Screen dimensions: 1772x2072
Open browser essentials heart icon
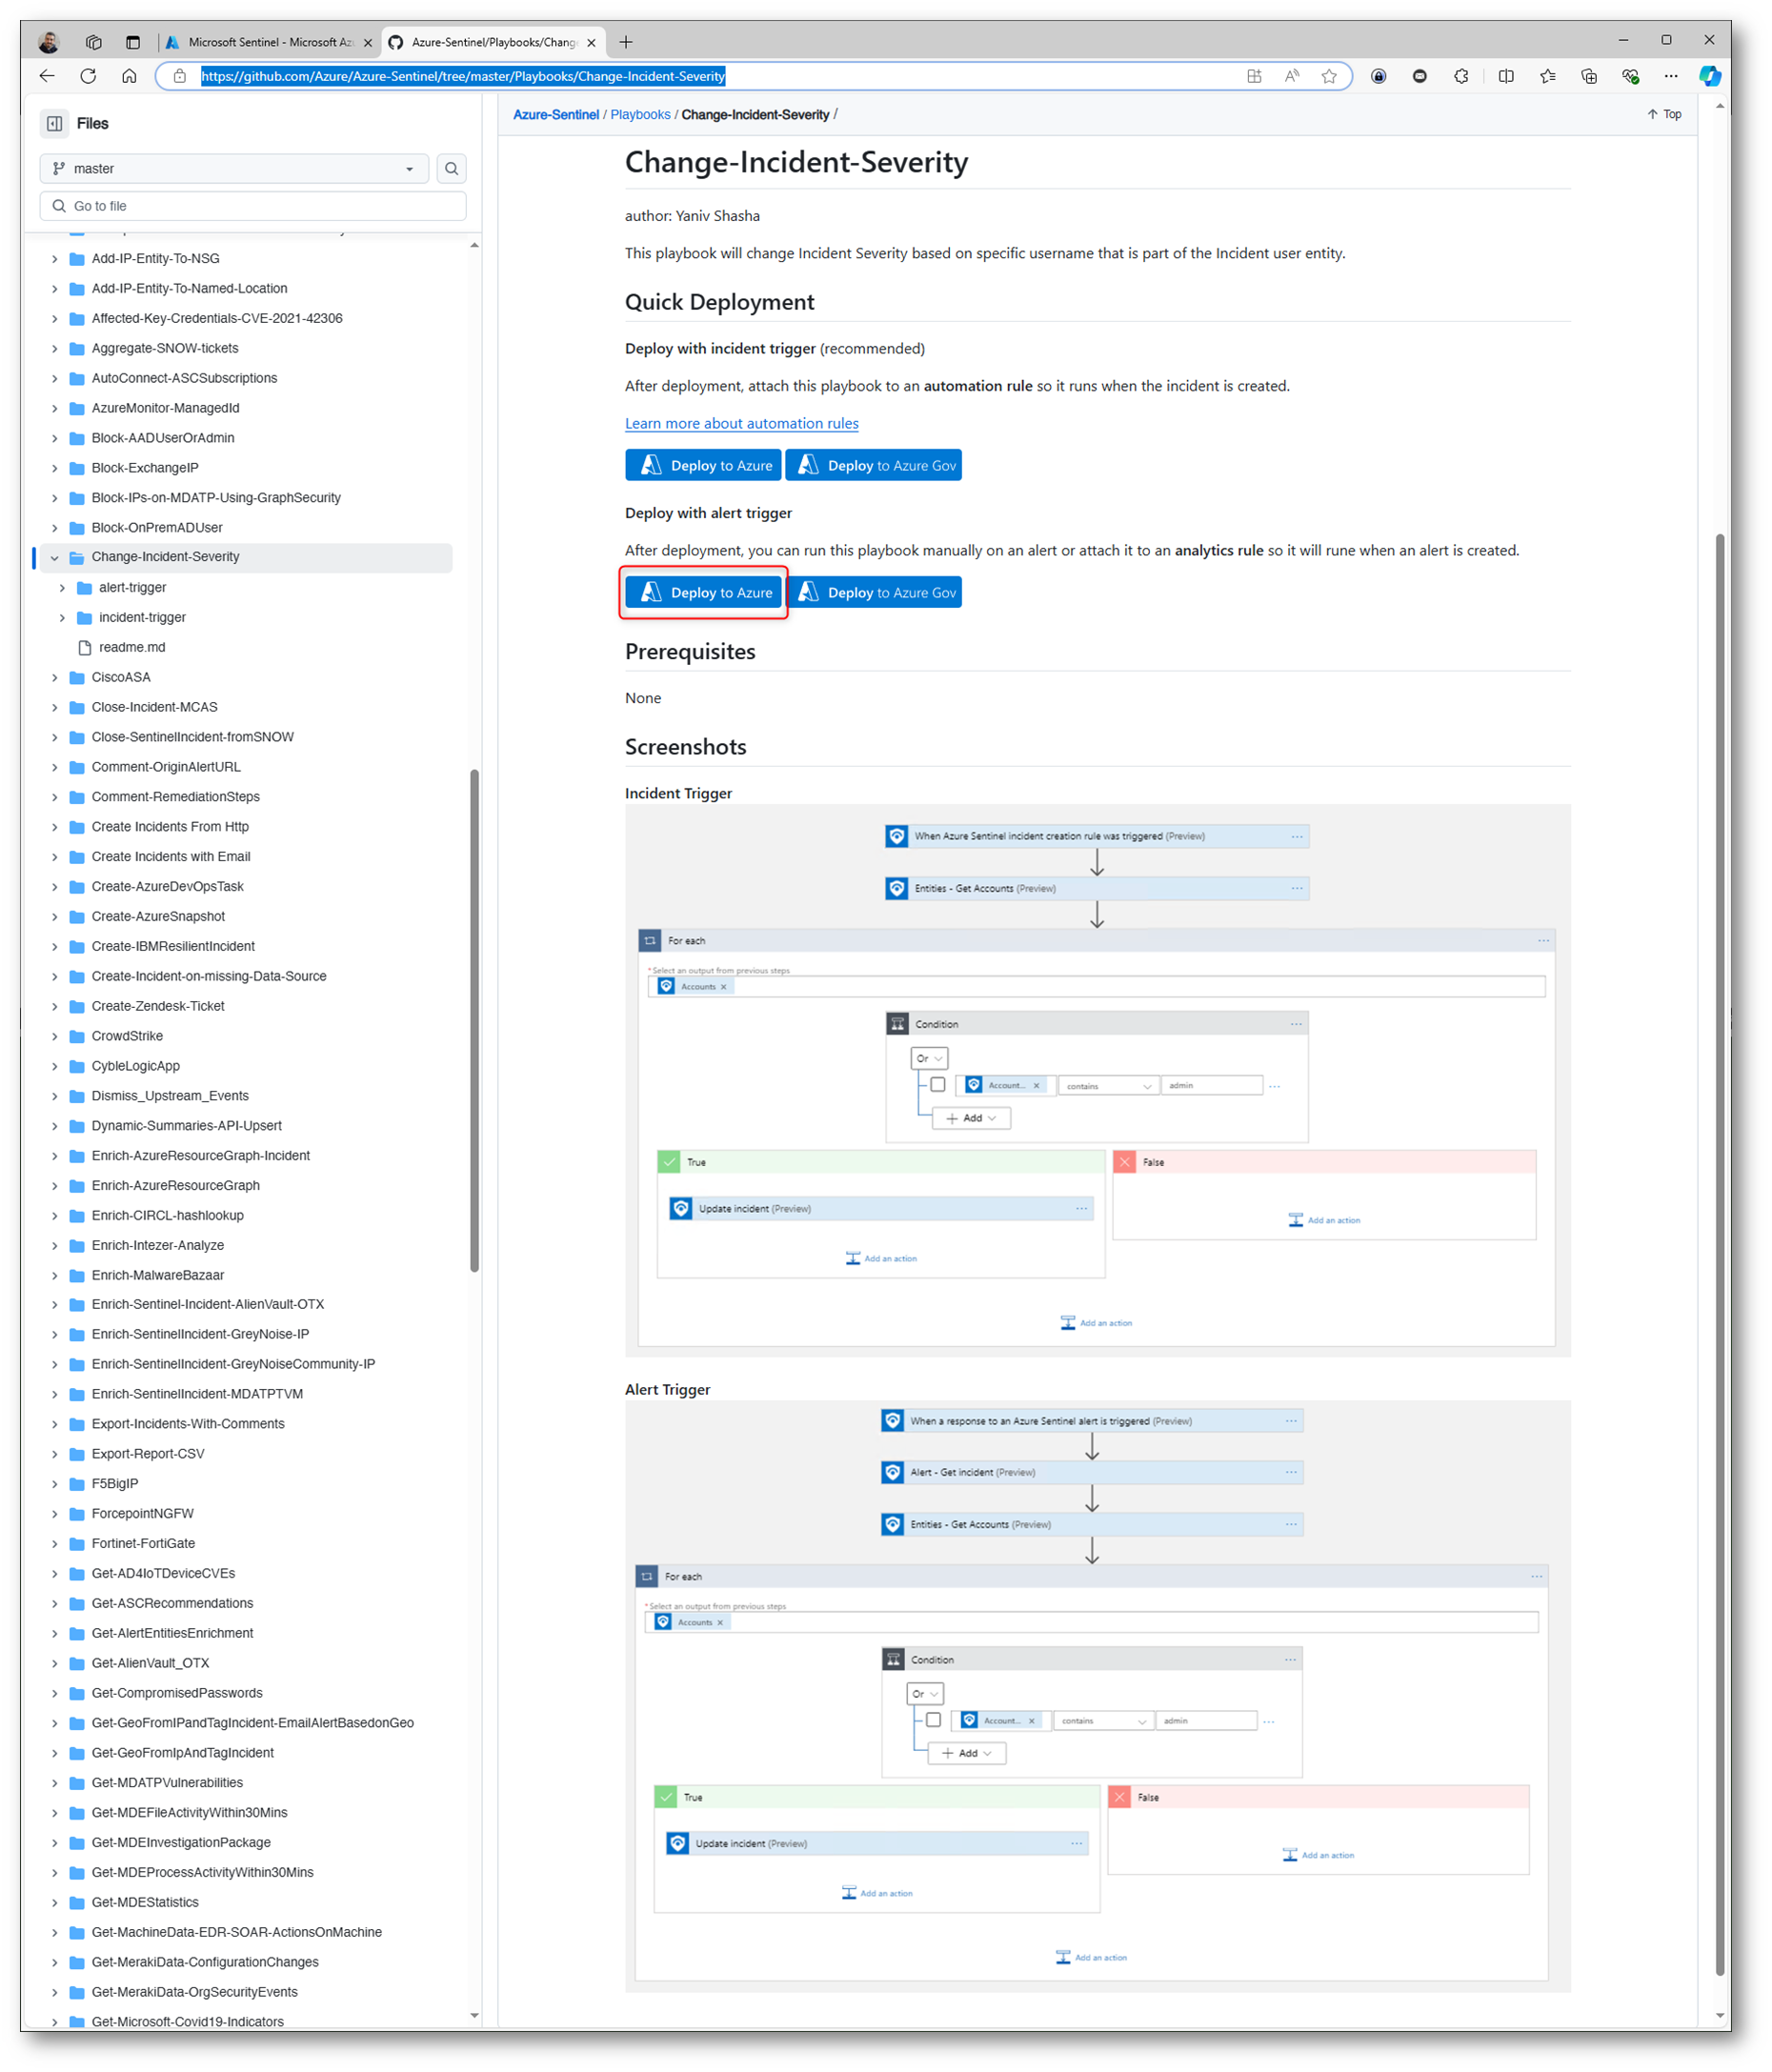(1630, 76)
